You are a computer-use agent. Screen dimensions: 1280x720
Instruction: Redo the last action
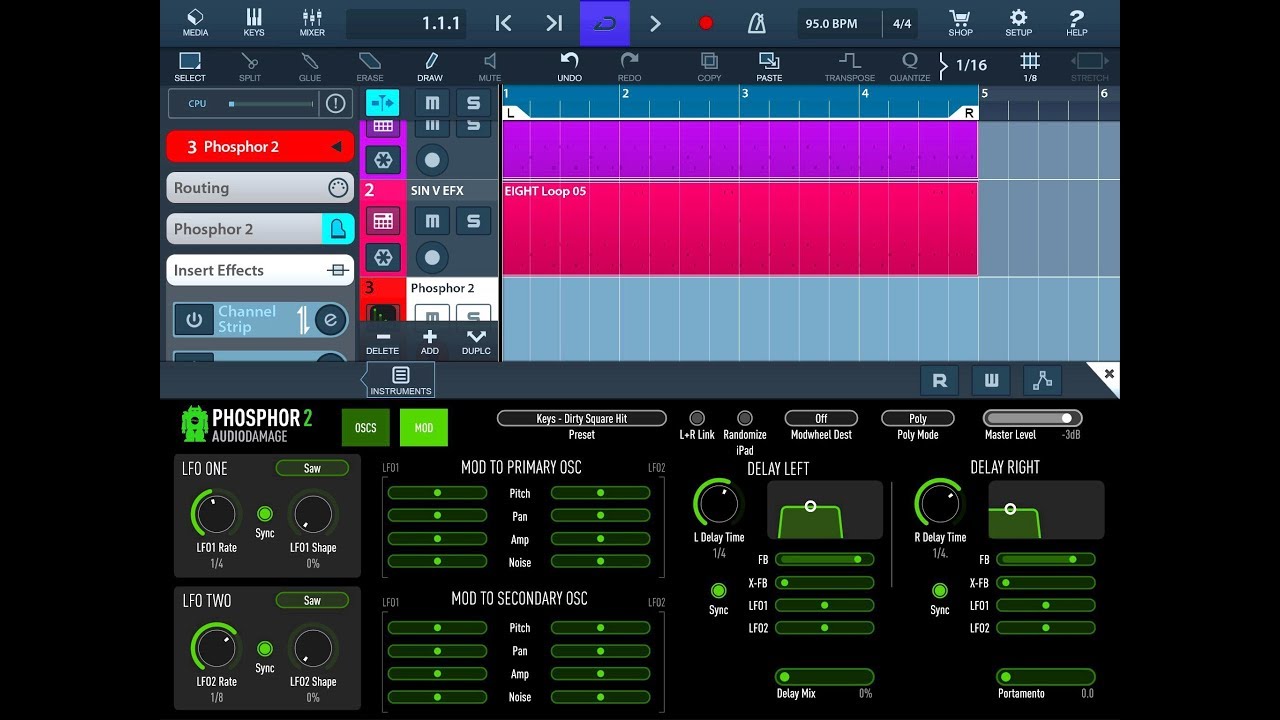coord(629,67)
